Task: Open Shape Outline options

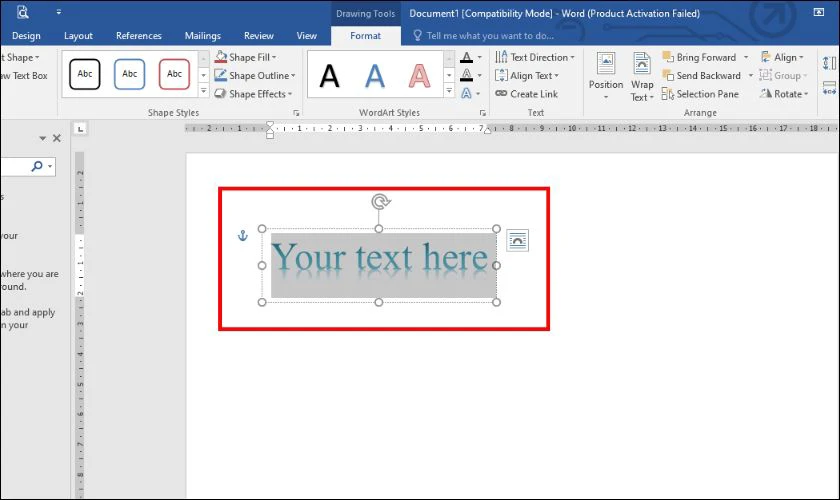Action: click(255, 76)
